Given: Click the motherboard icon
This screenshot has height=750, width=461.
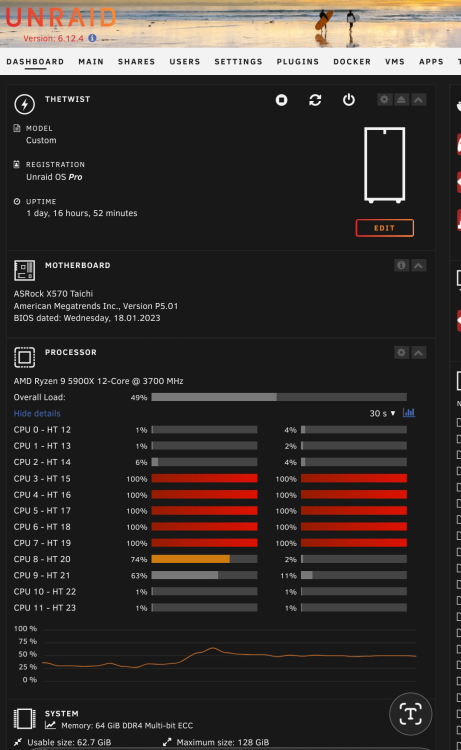Looking at the screenshot, I should pyautogui.click(x=24, y=270).
